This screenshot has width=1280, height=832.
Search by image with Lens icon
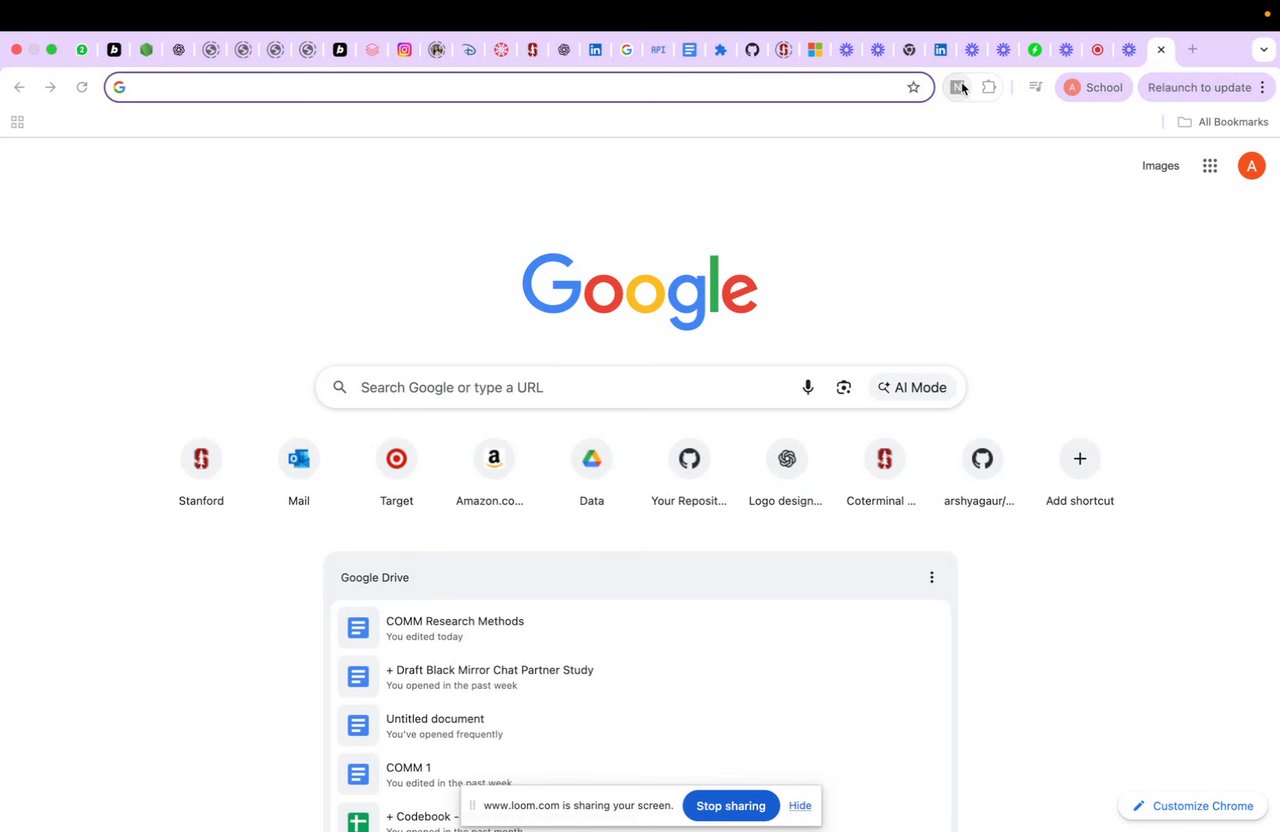(x=844, y=387)
